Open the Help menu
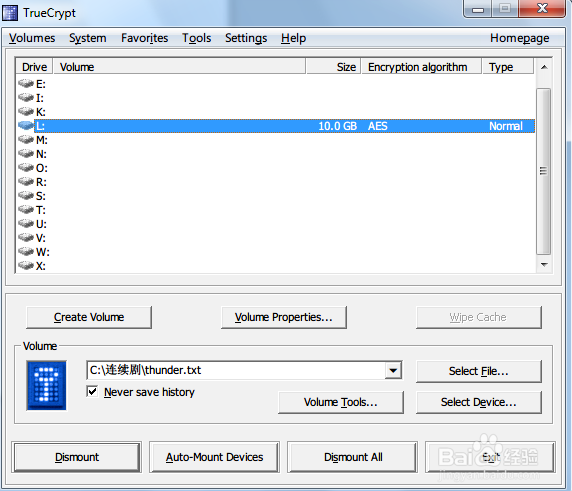This screenshot has width=572, height=491. point(293,38)
